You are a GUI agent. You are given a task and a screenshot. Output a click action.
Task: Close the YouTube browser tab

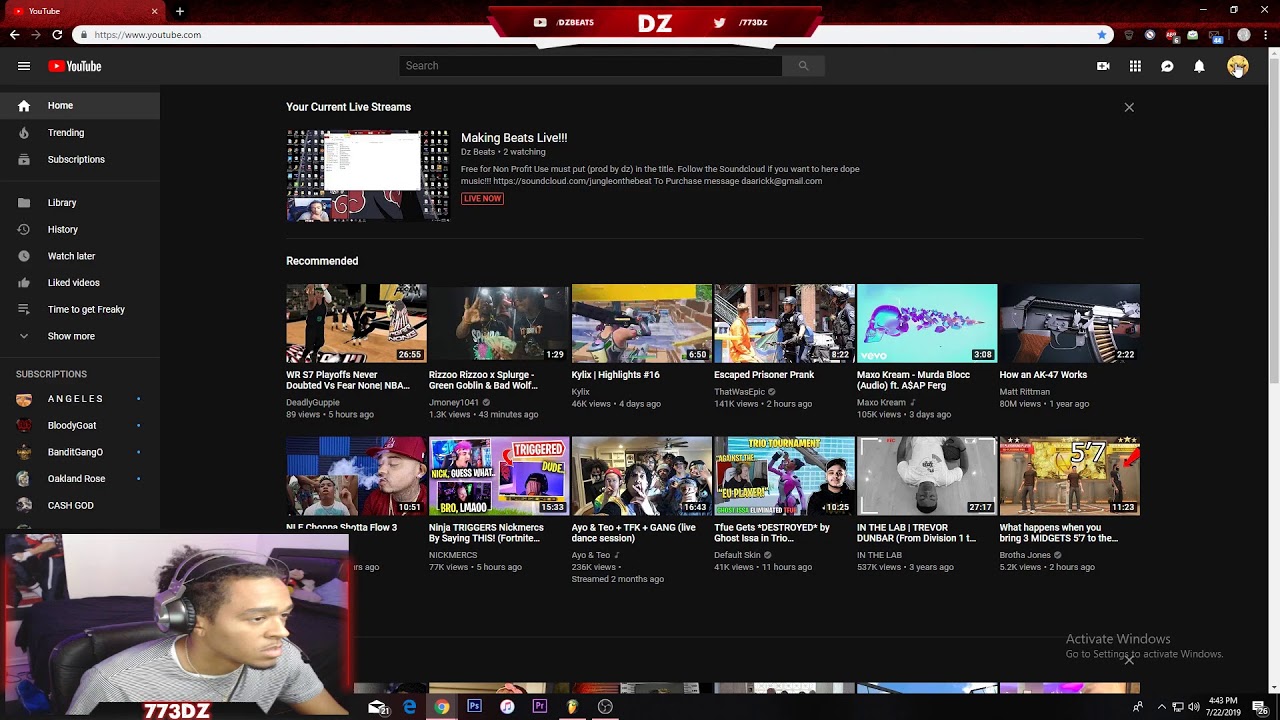click(154, 11)
